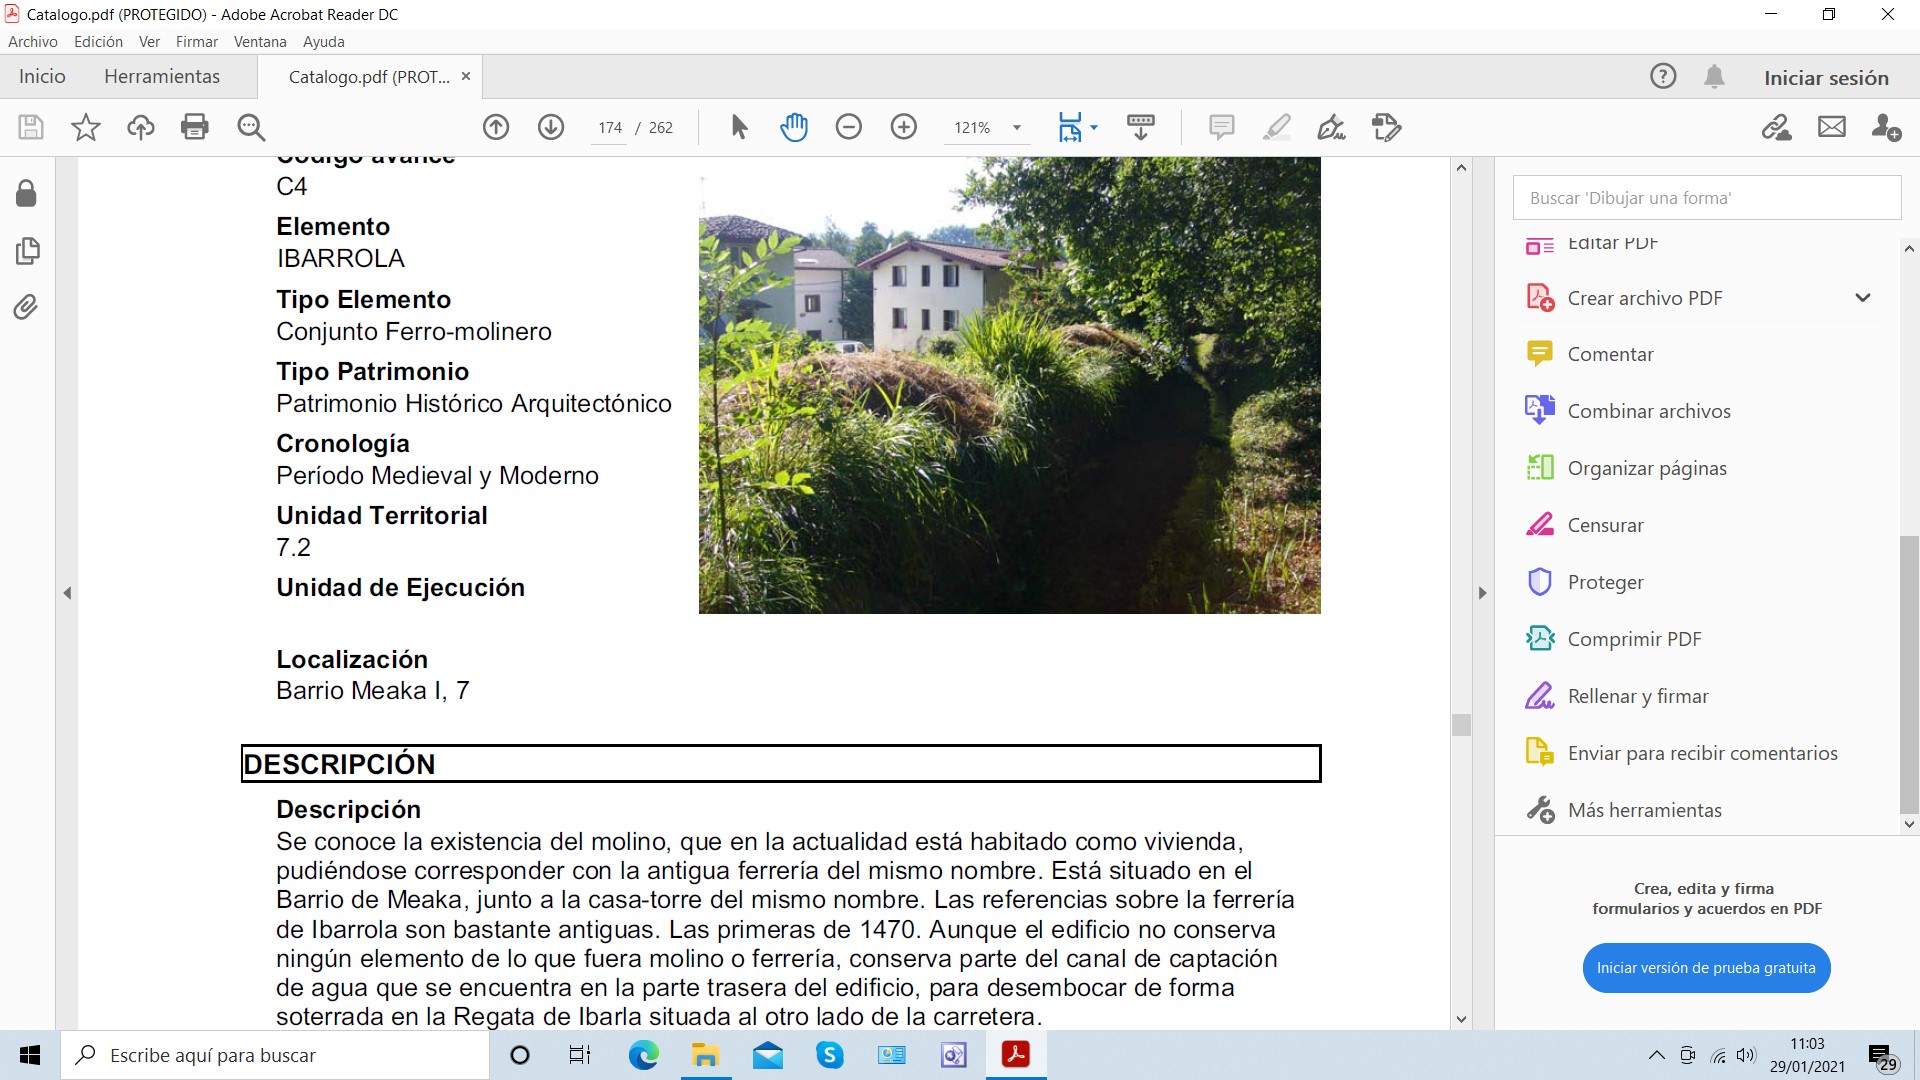
Task: Add a sticky note comment
Action: 1221,127
